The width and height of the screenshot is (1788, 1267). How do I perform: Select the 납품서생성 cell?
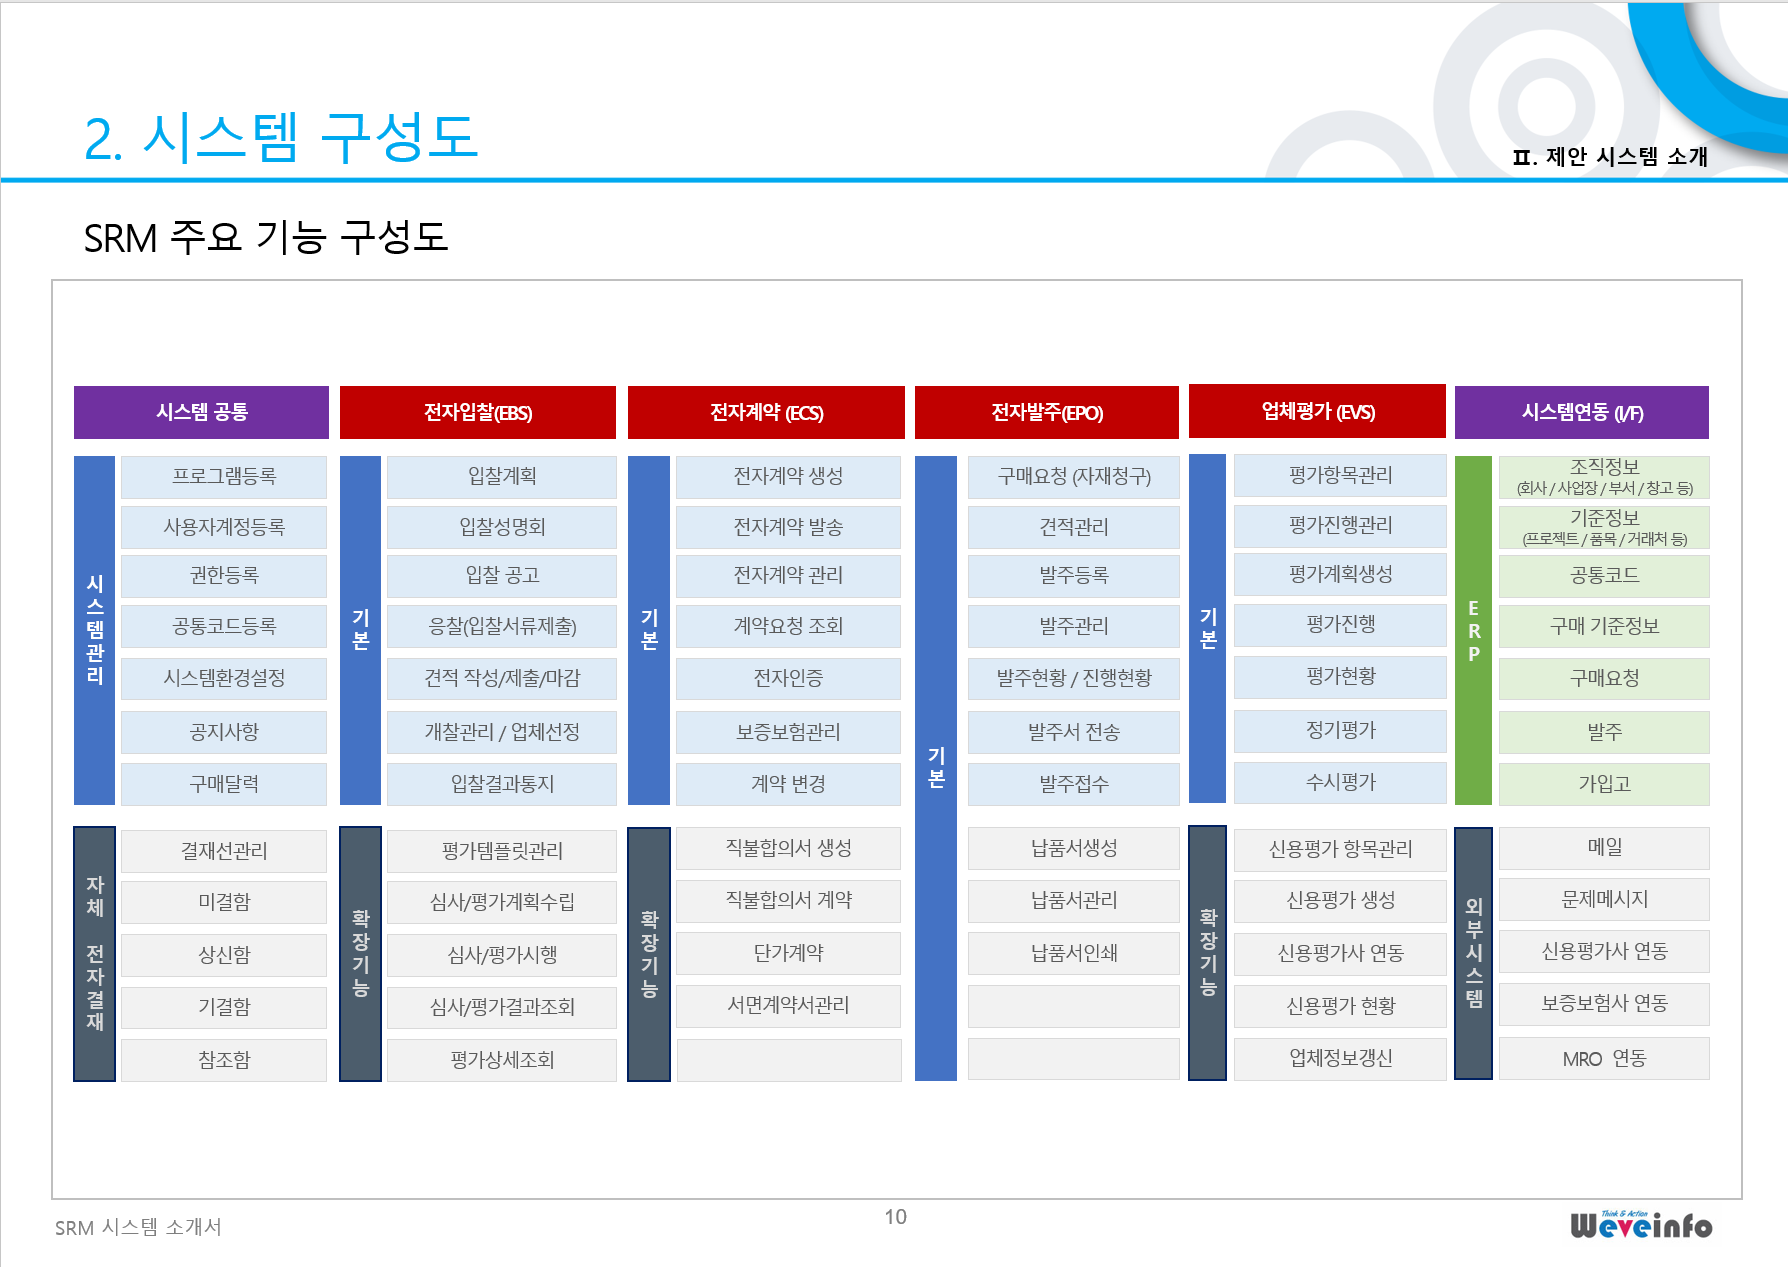point(1074,848)
